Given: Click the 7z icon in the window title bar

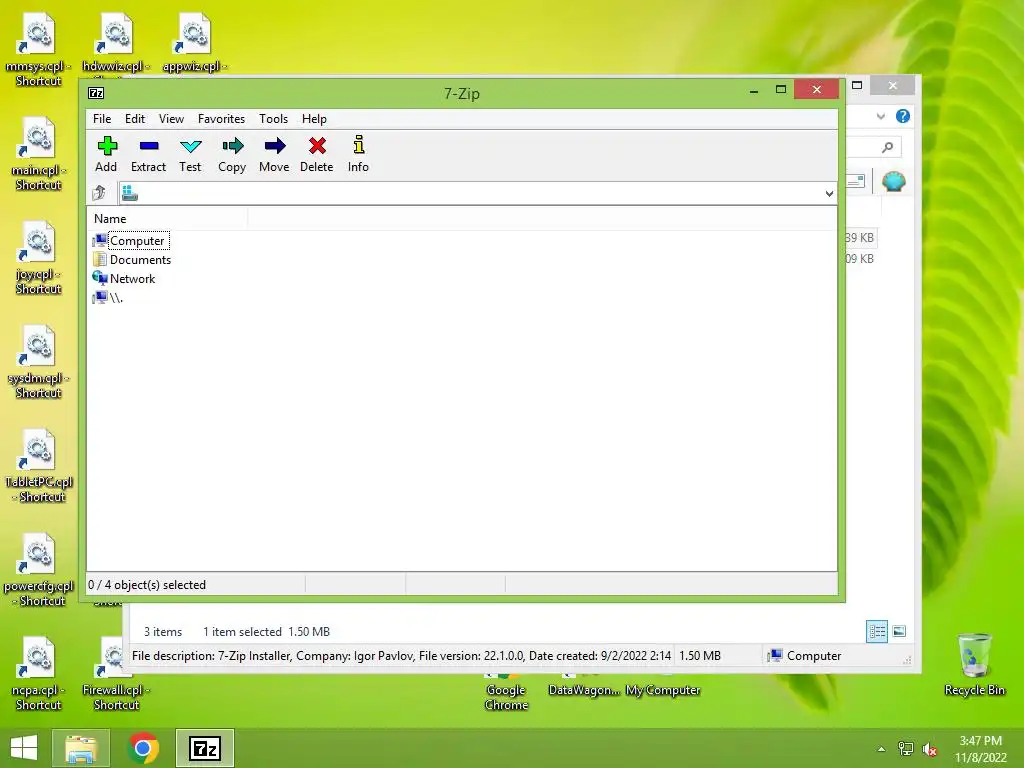Looking at the screenshot, I should pyautogui.click(x=96, y=93).
